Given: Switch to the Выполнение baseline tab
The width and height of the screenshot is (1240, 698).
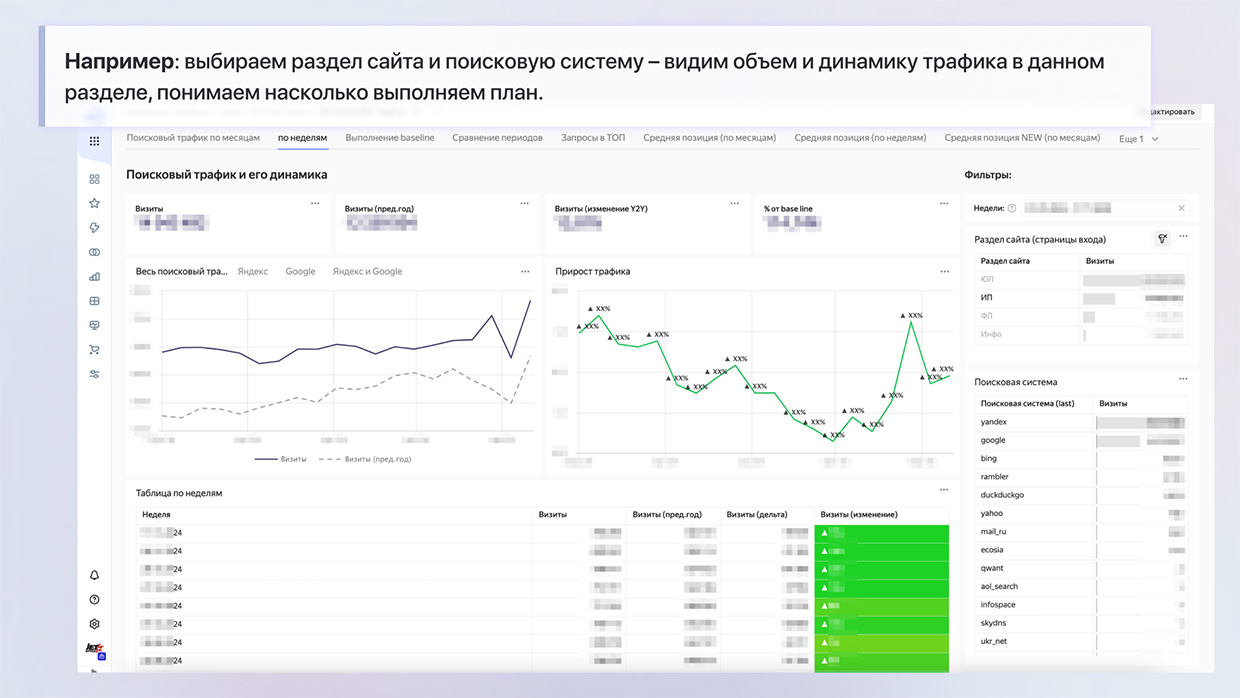Looking at the screenshot, I should click(x=389, y=138).
